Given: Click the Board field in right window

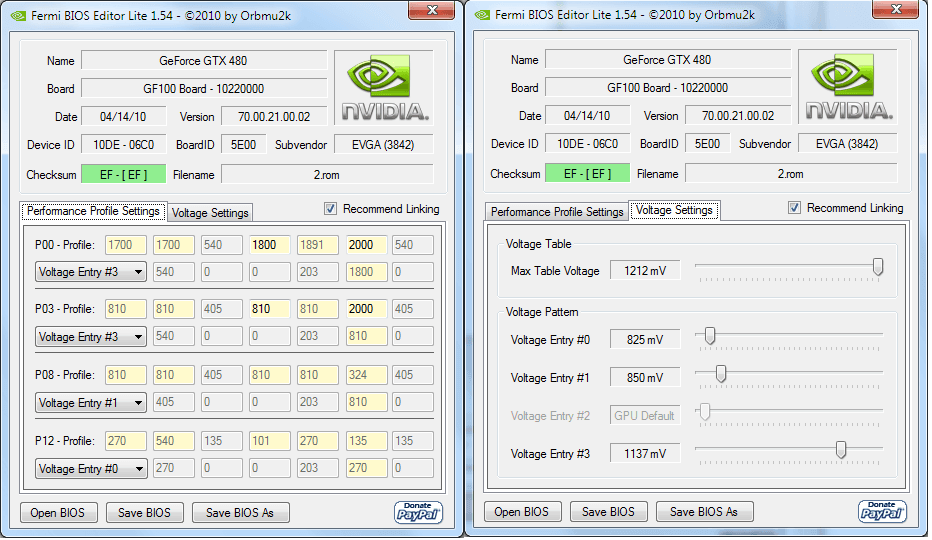Looking at the screenshot, I should tap(668, 87).
